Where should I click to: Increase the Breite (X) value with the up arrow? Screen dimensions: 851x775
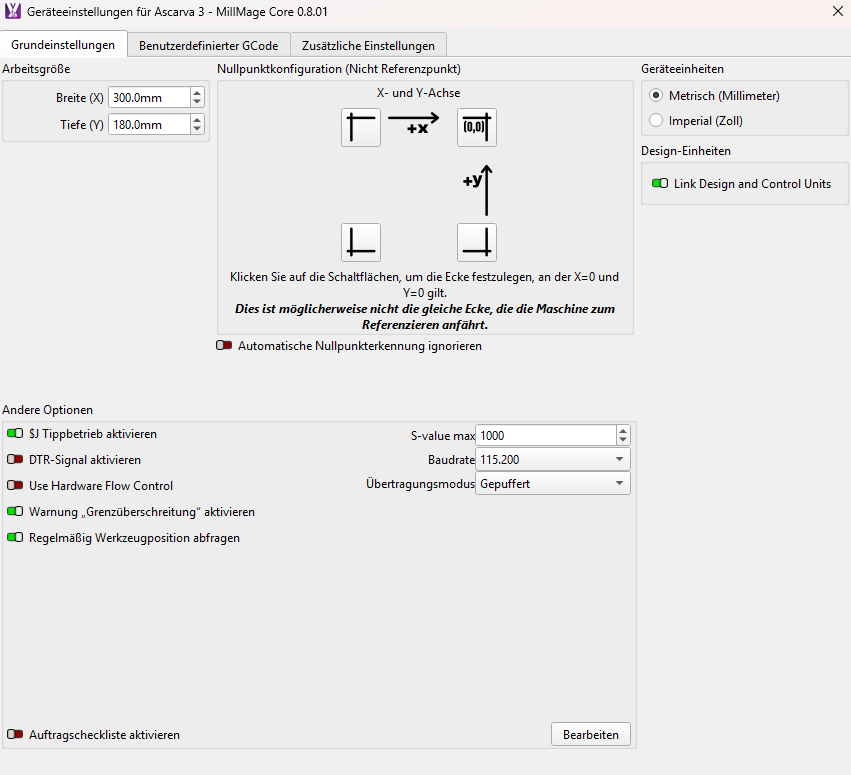click(x=197, y=93)
